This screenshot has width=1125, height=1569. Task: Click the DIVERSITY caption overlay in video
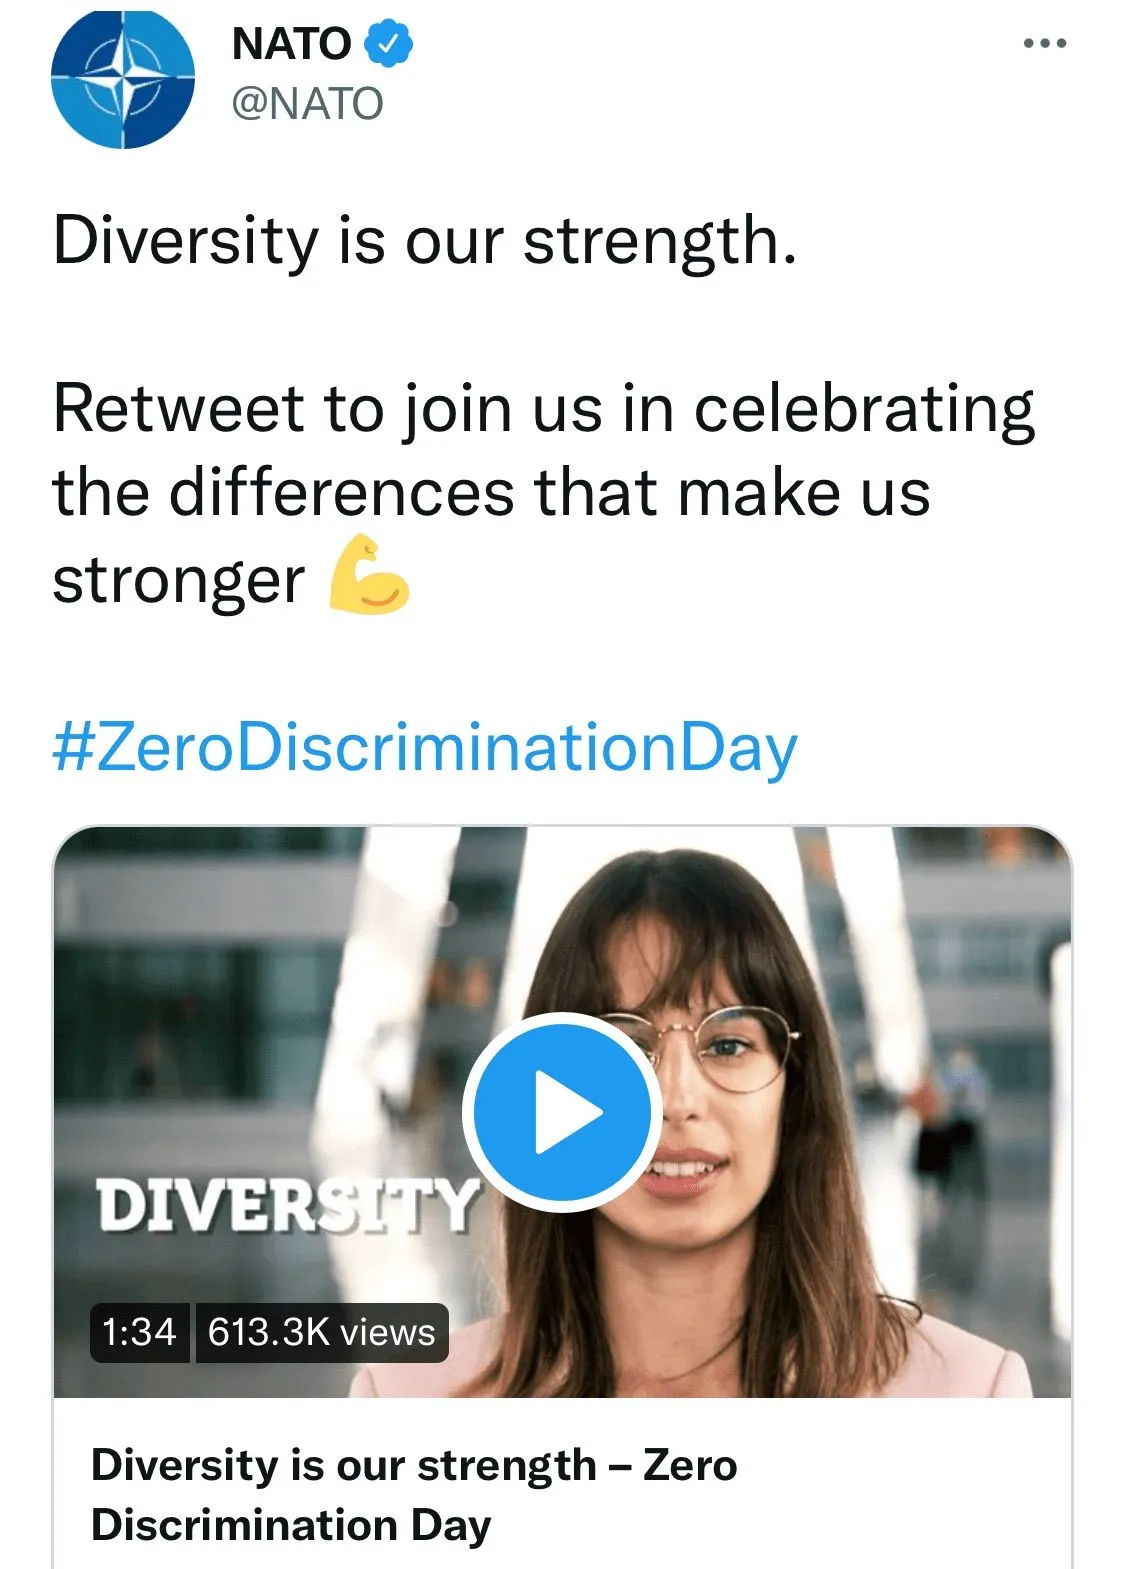click(285, 1204)
